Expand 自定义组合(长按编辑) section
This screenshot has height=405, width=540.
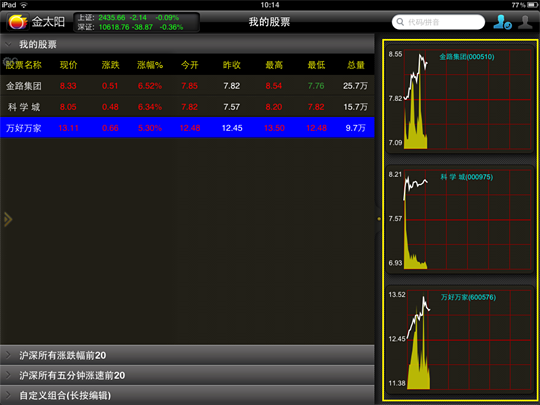187,395
